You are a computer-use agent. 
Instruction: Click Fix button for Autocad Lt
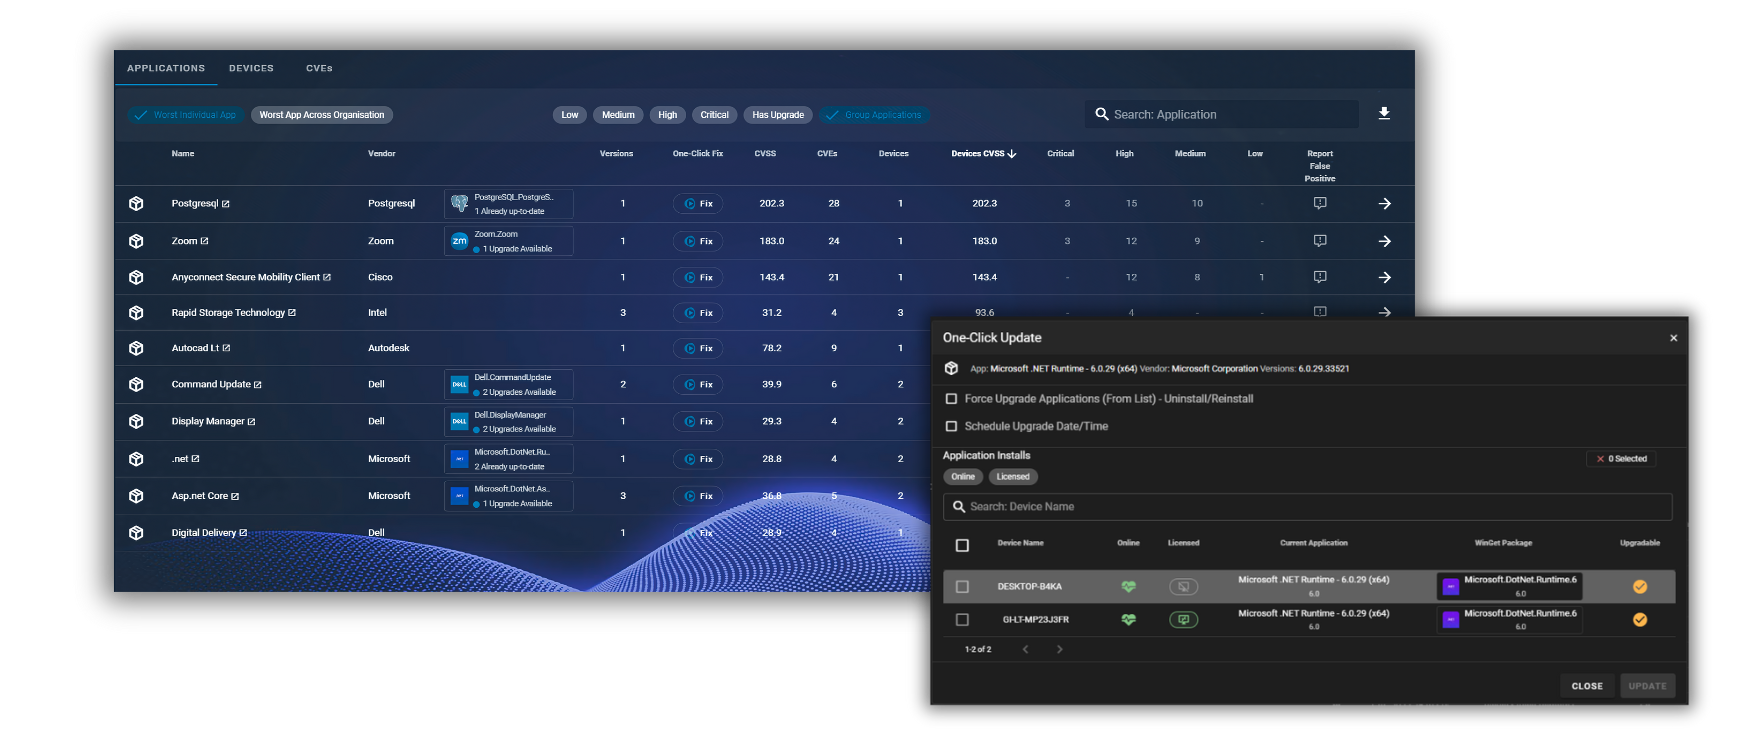point(699,348)
